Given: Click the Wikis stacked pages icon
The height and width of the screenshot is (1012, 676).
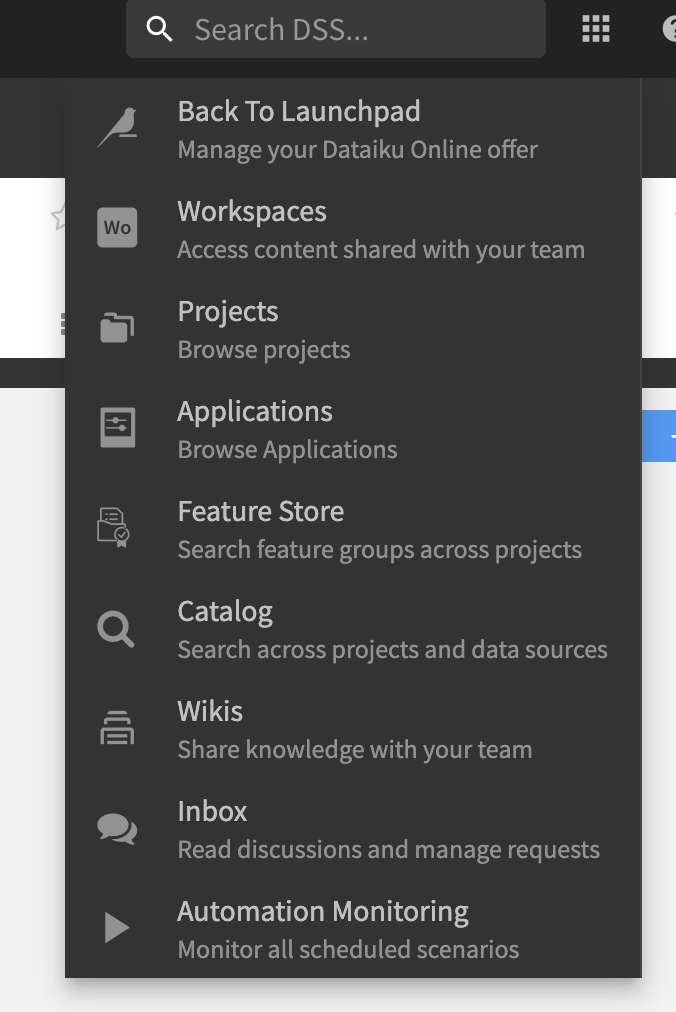Looking at the screenshot, I should tap(117, 727).
